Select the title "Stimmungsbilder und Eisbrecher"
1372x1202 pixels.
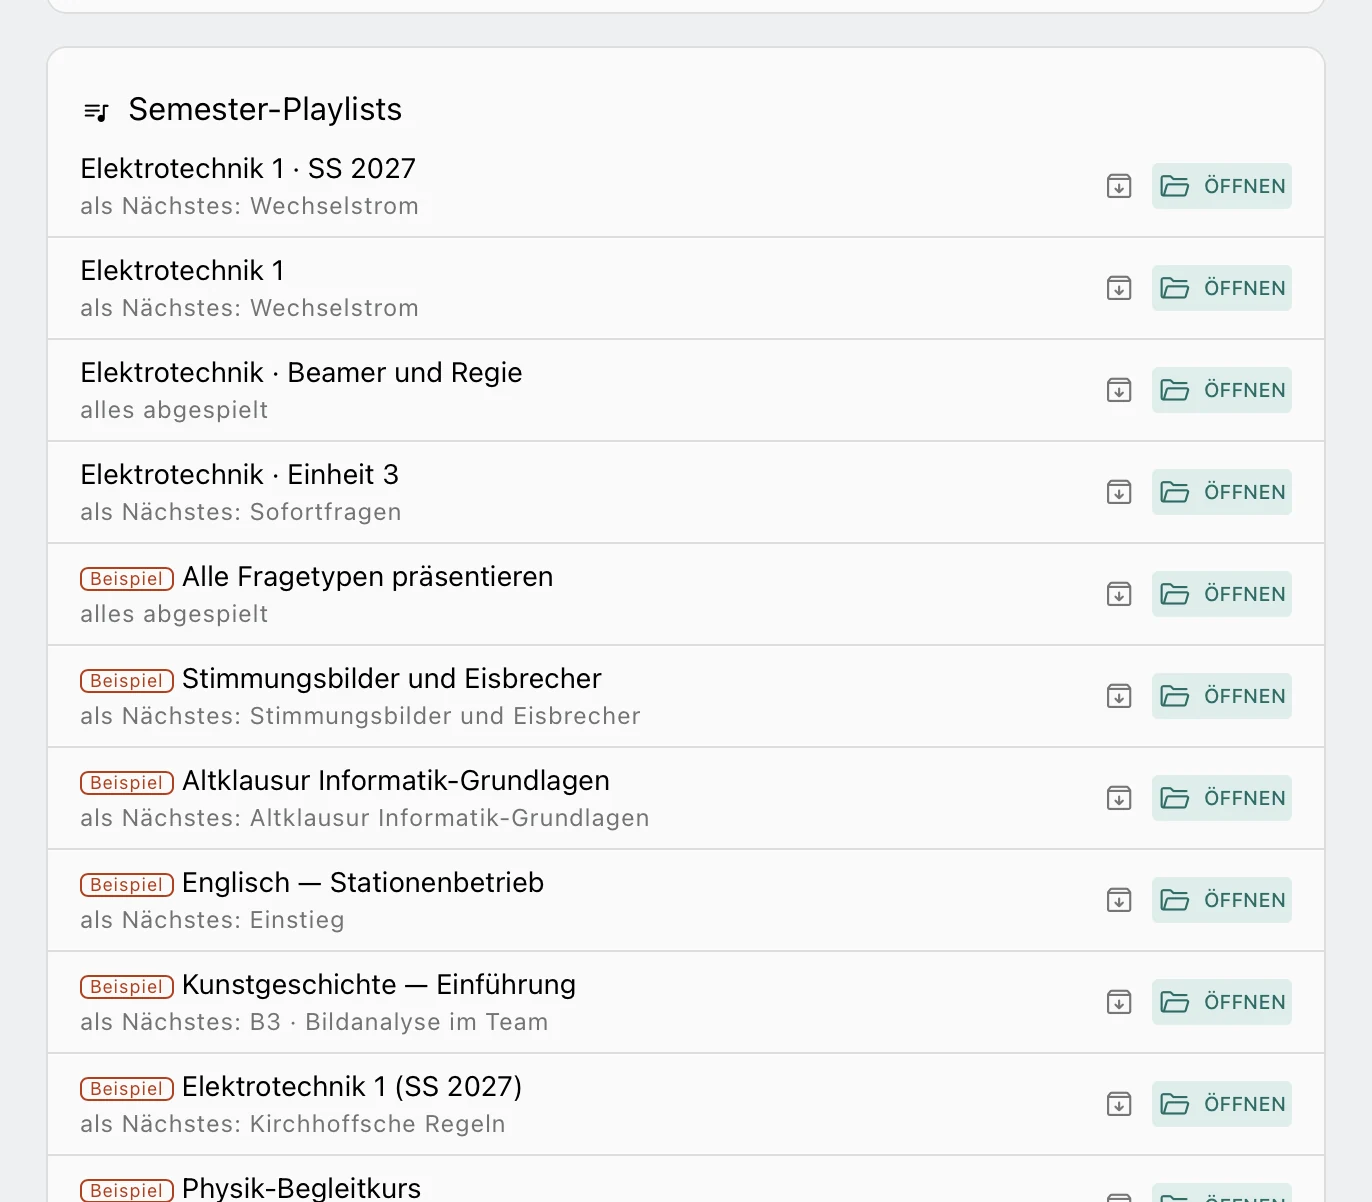click(x=392, y=679)
